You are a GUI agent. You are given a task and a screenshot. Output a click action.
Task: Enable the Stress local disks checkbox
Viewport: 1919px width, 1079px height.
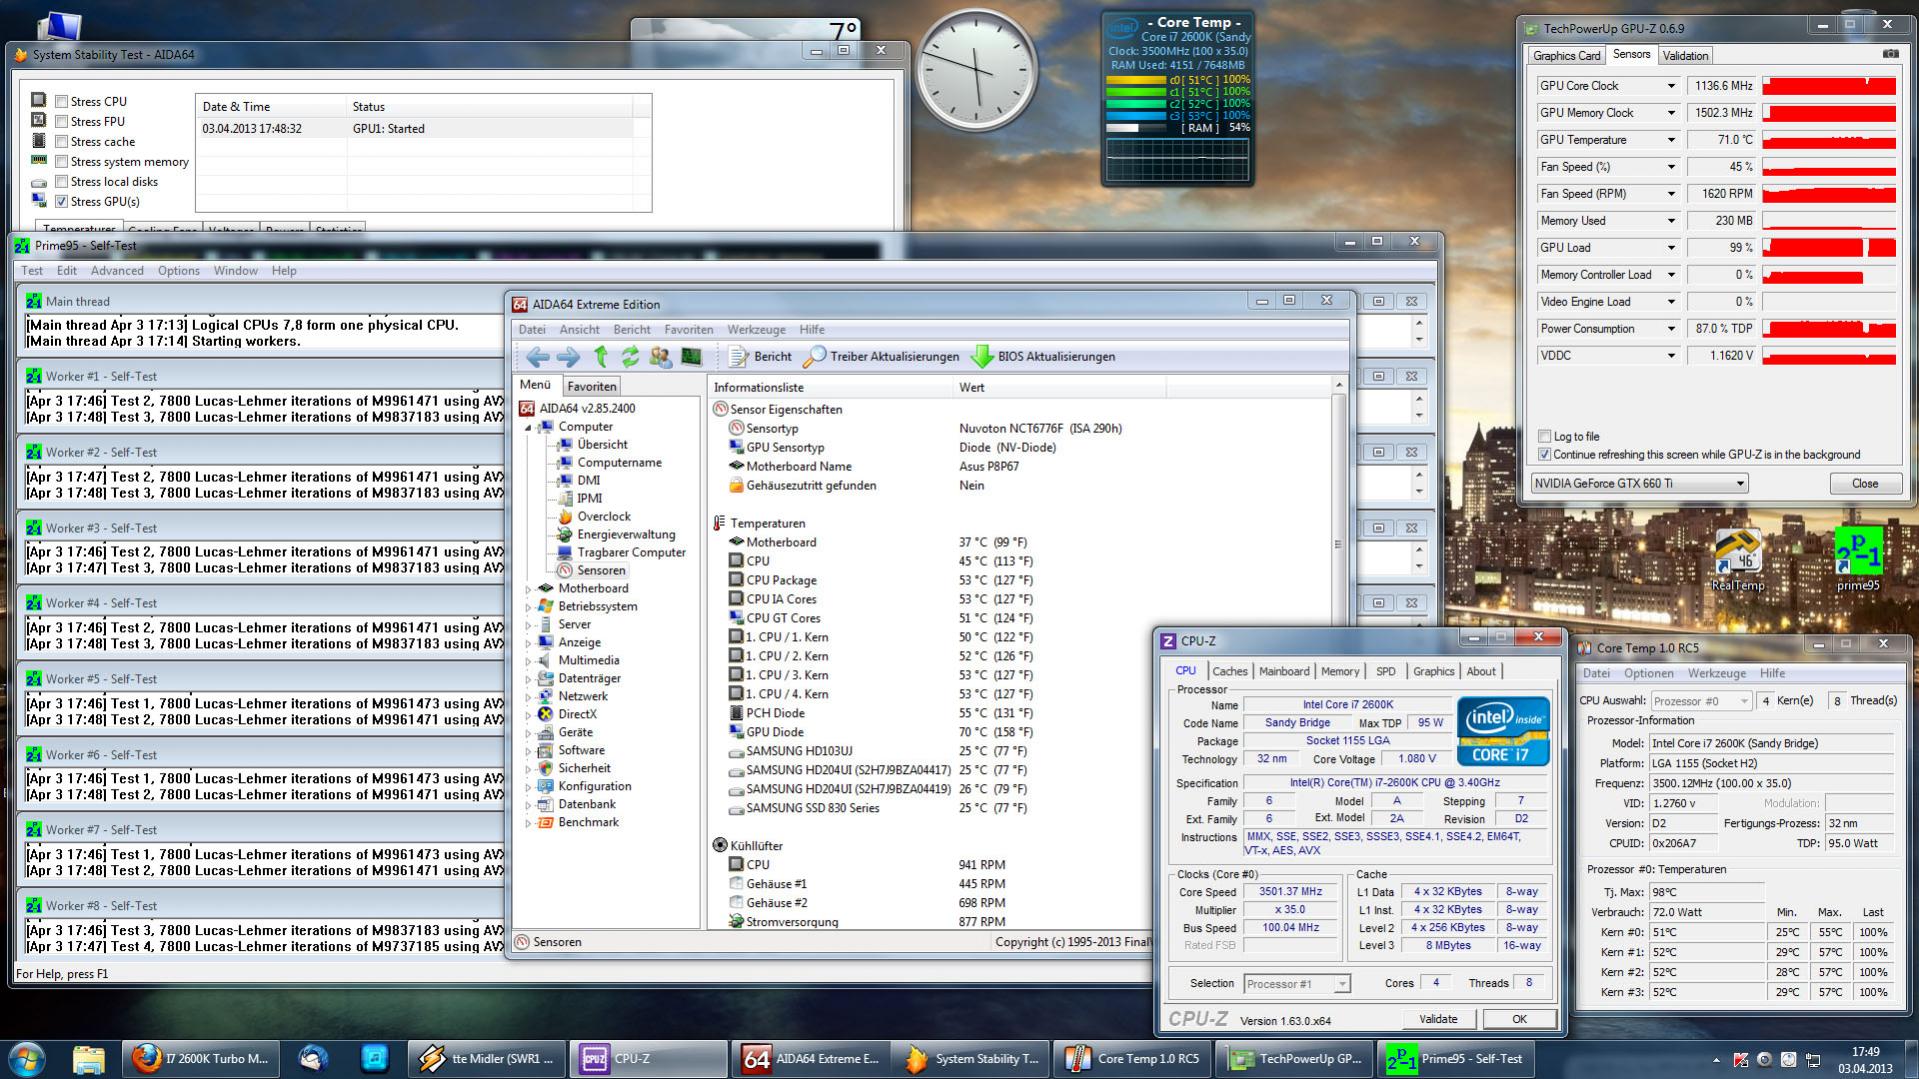point(62,181)
